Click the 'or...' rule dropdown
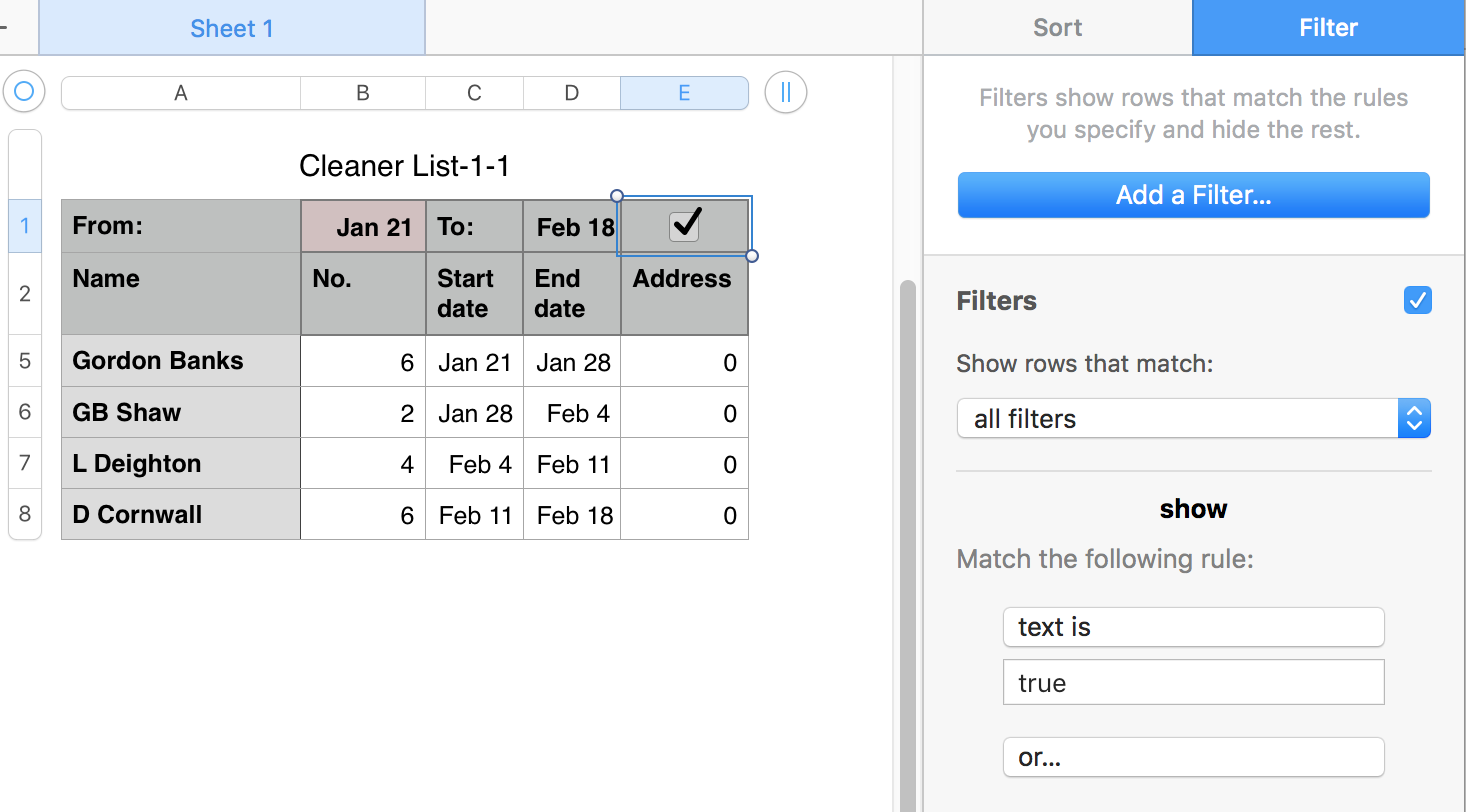 coord(1193,757)
